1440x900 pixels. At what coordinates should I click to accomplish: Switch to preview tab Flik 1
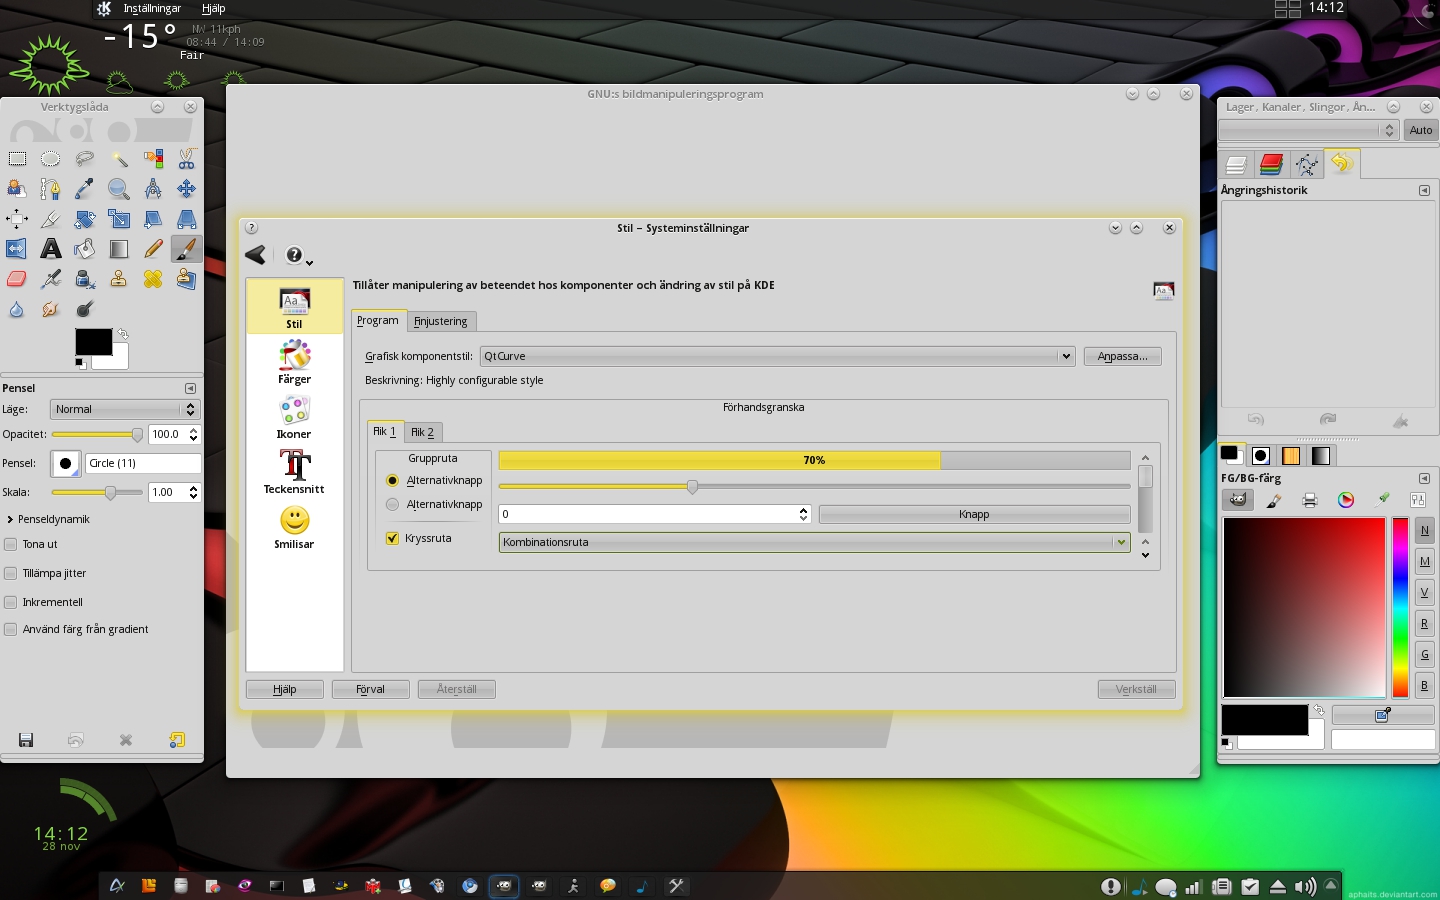[385, 431]
